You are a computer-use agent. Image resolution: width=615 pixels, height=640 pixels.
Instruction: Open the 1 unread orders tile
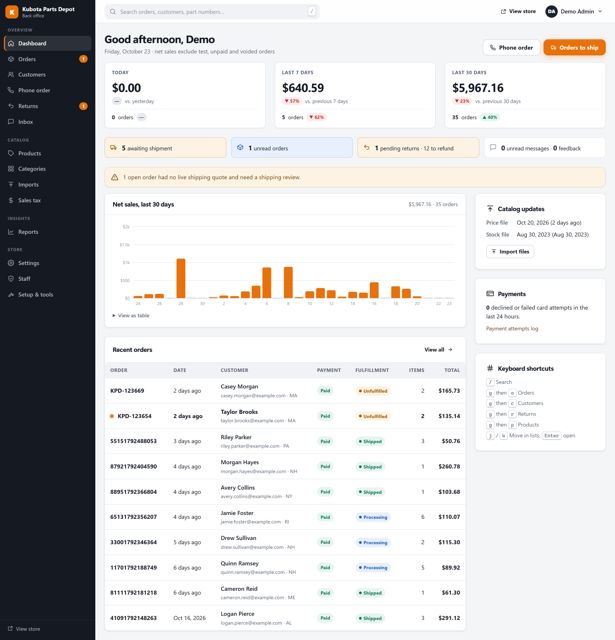click(292, 148)
